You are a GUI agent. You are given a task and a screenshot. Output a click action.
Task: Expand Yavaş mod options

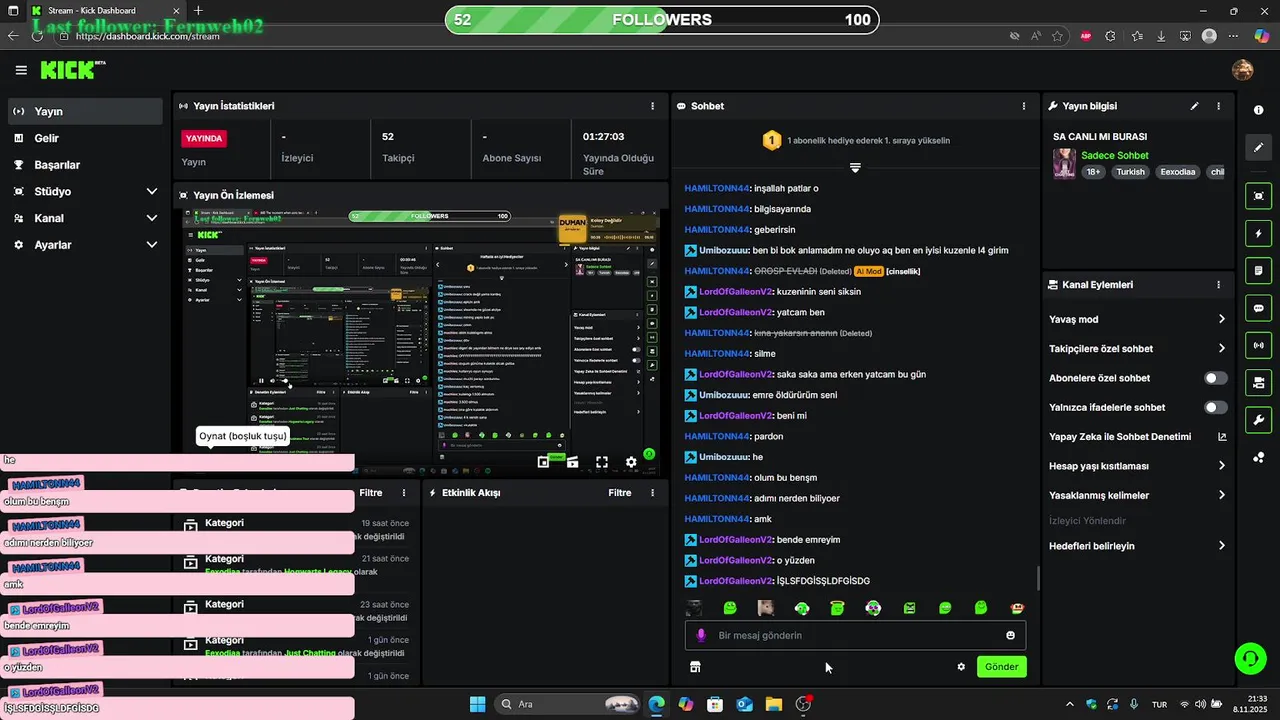click(x=1222, y=319)
